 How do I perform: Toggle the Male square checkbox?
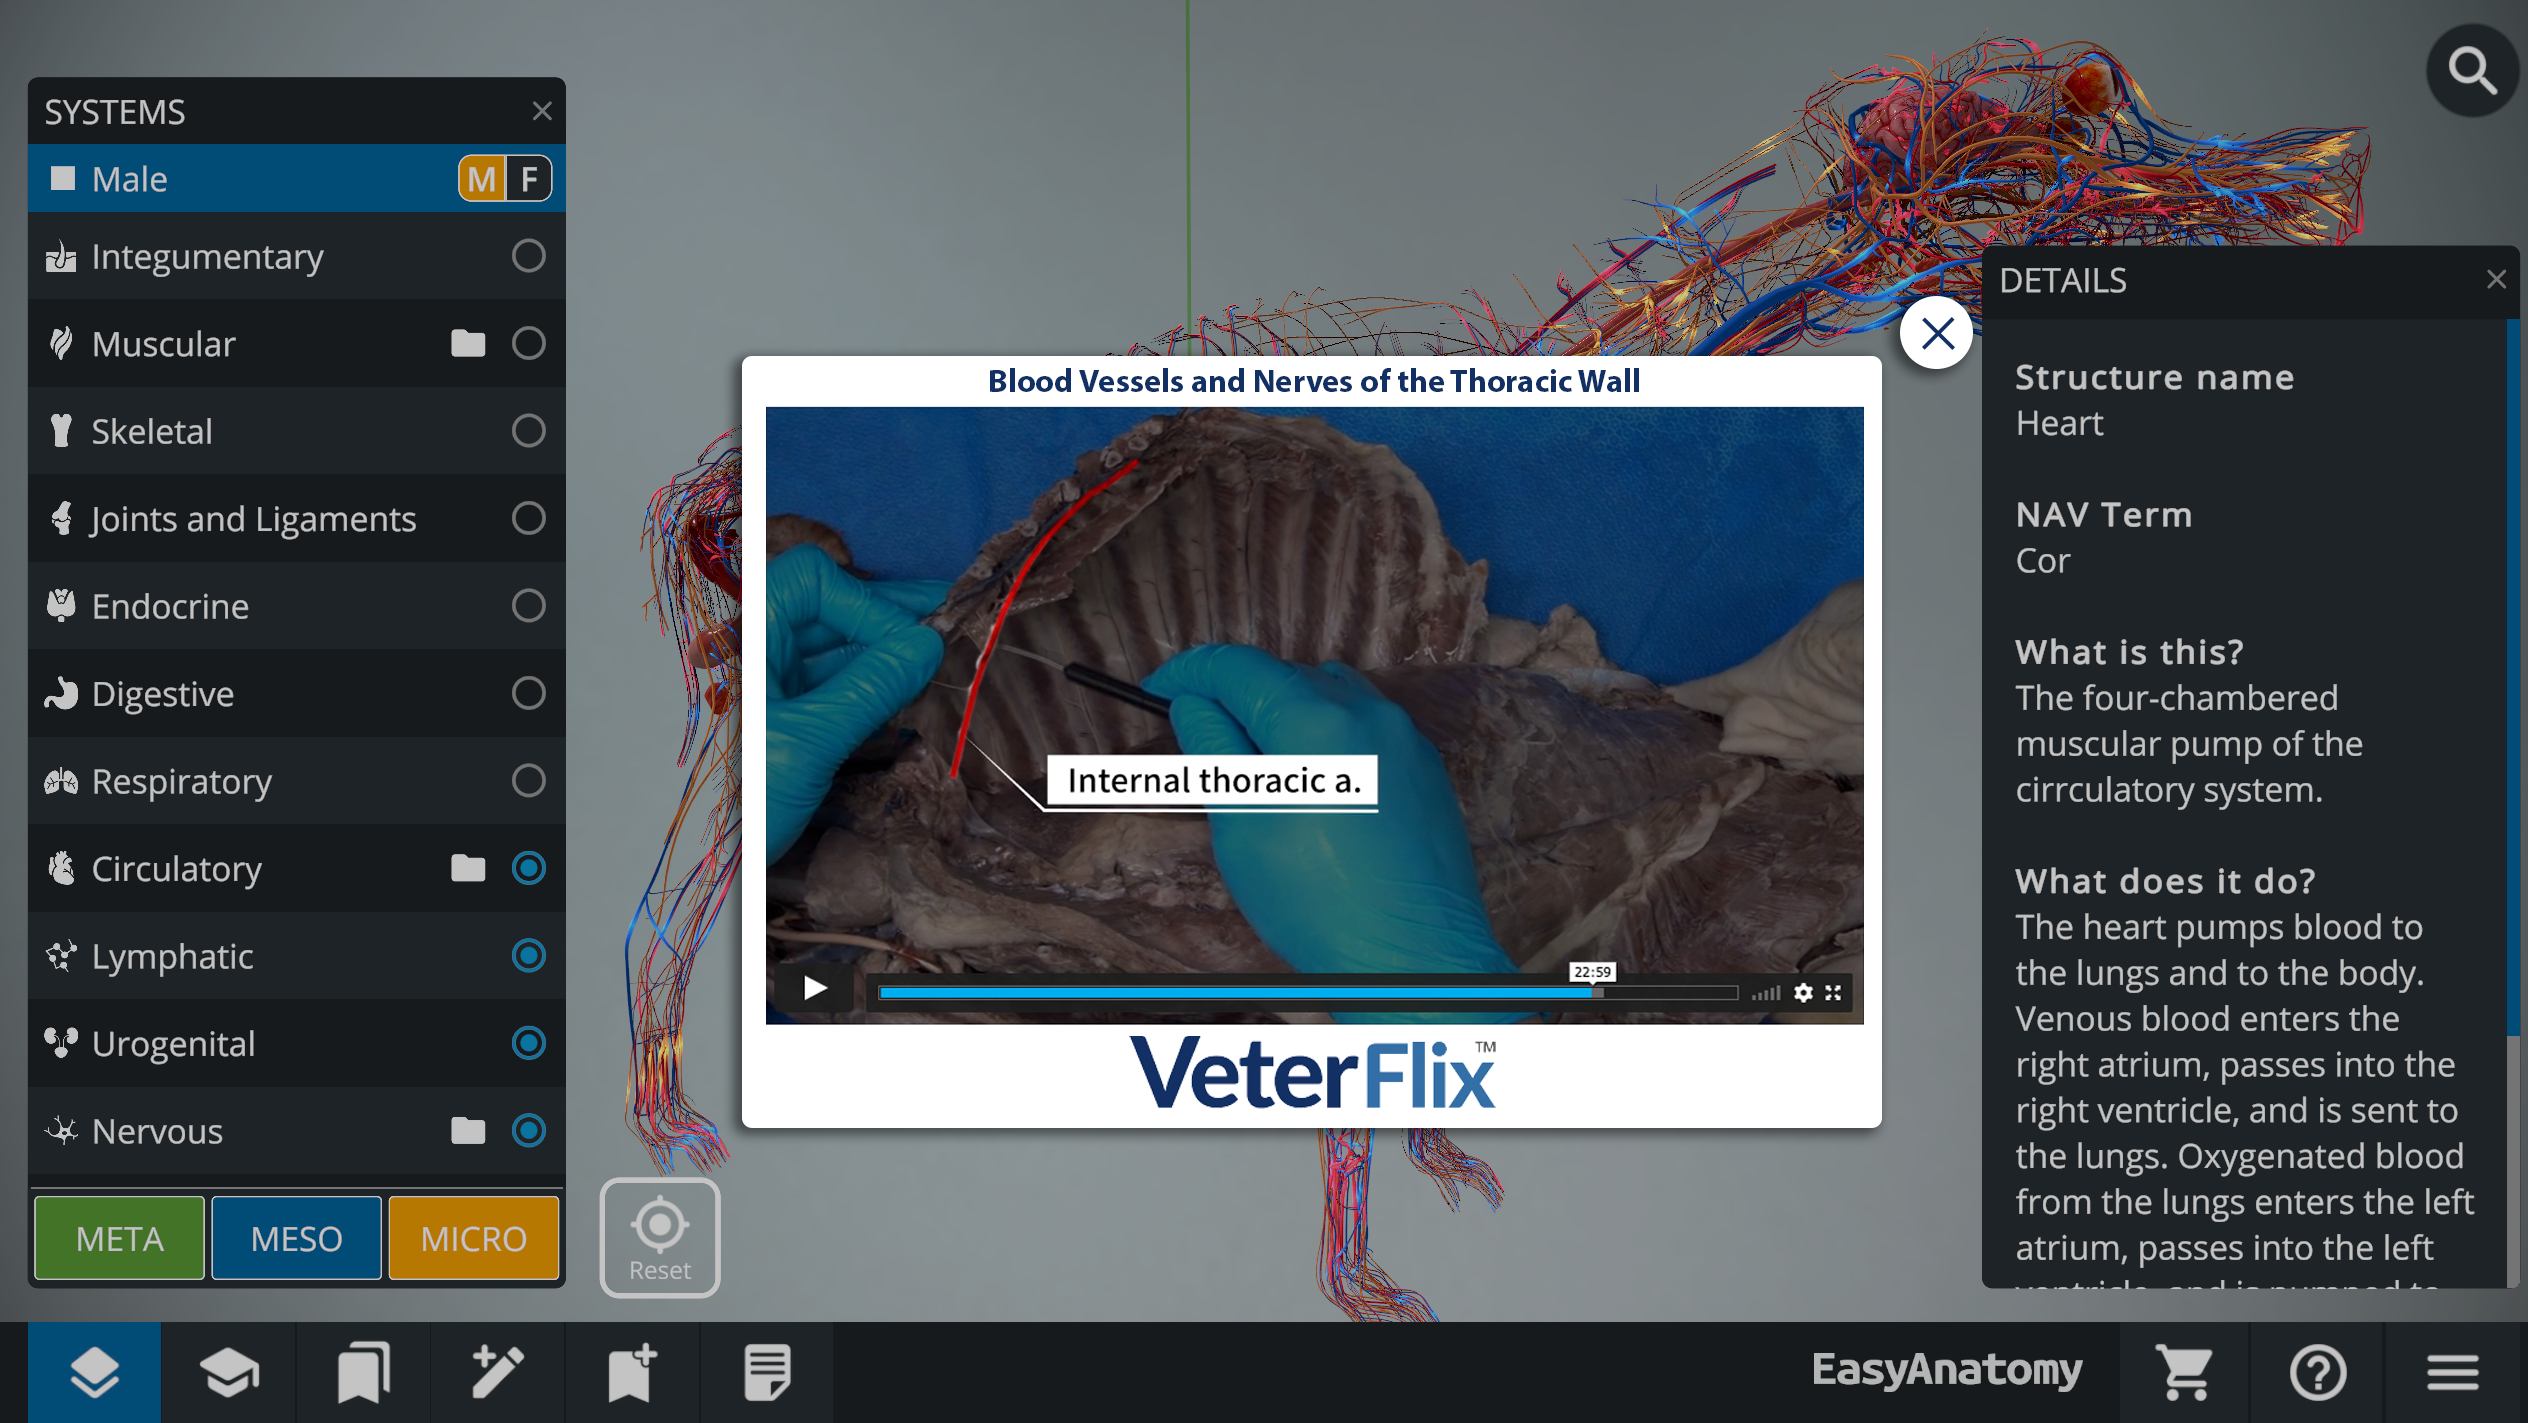63,178
